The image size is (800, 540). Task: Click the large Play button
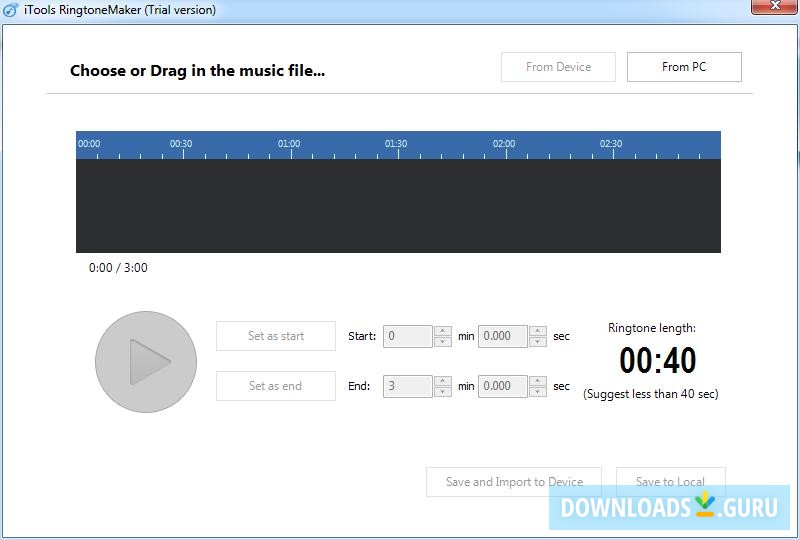tap(146, 362)
